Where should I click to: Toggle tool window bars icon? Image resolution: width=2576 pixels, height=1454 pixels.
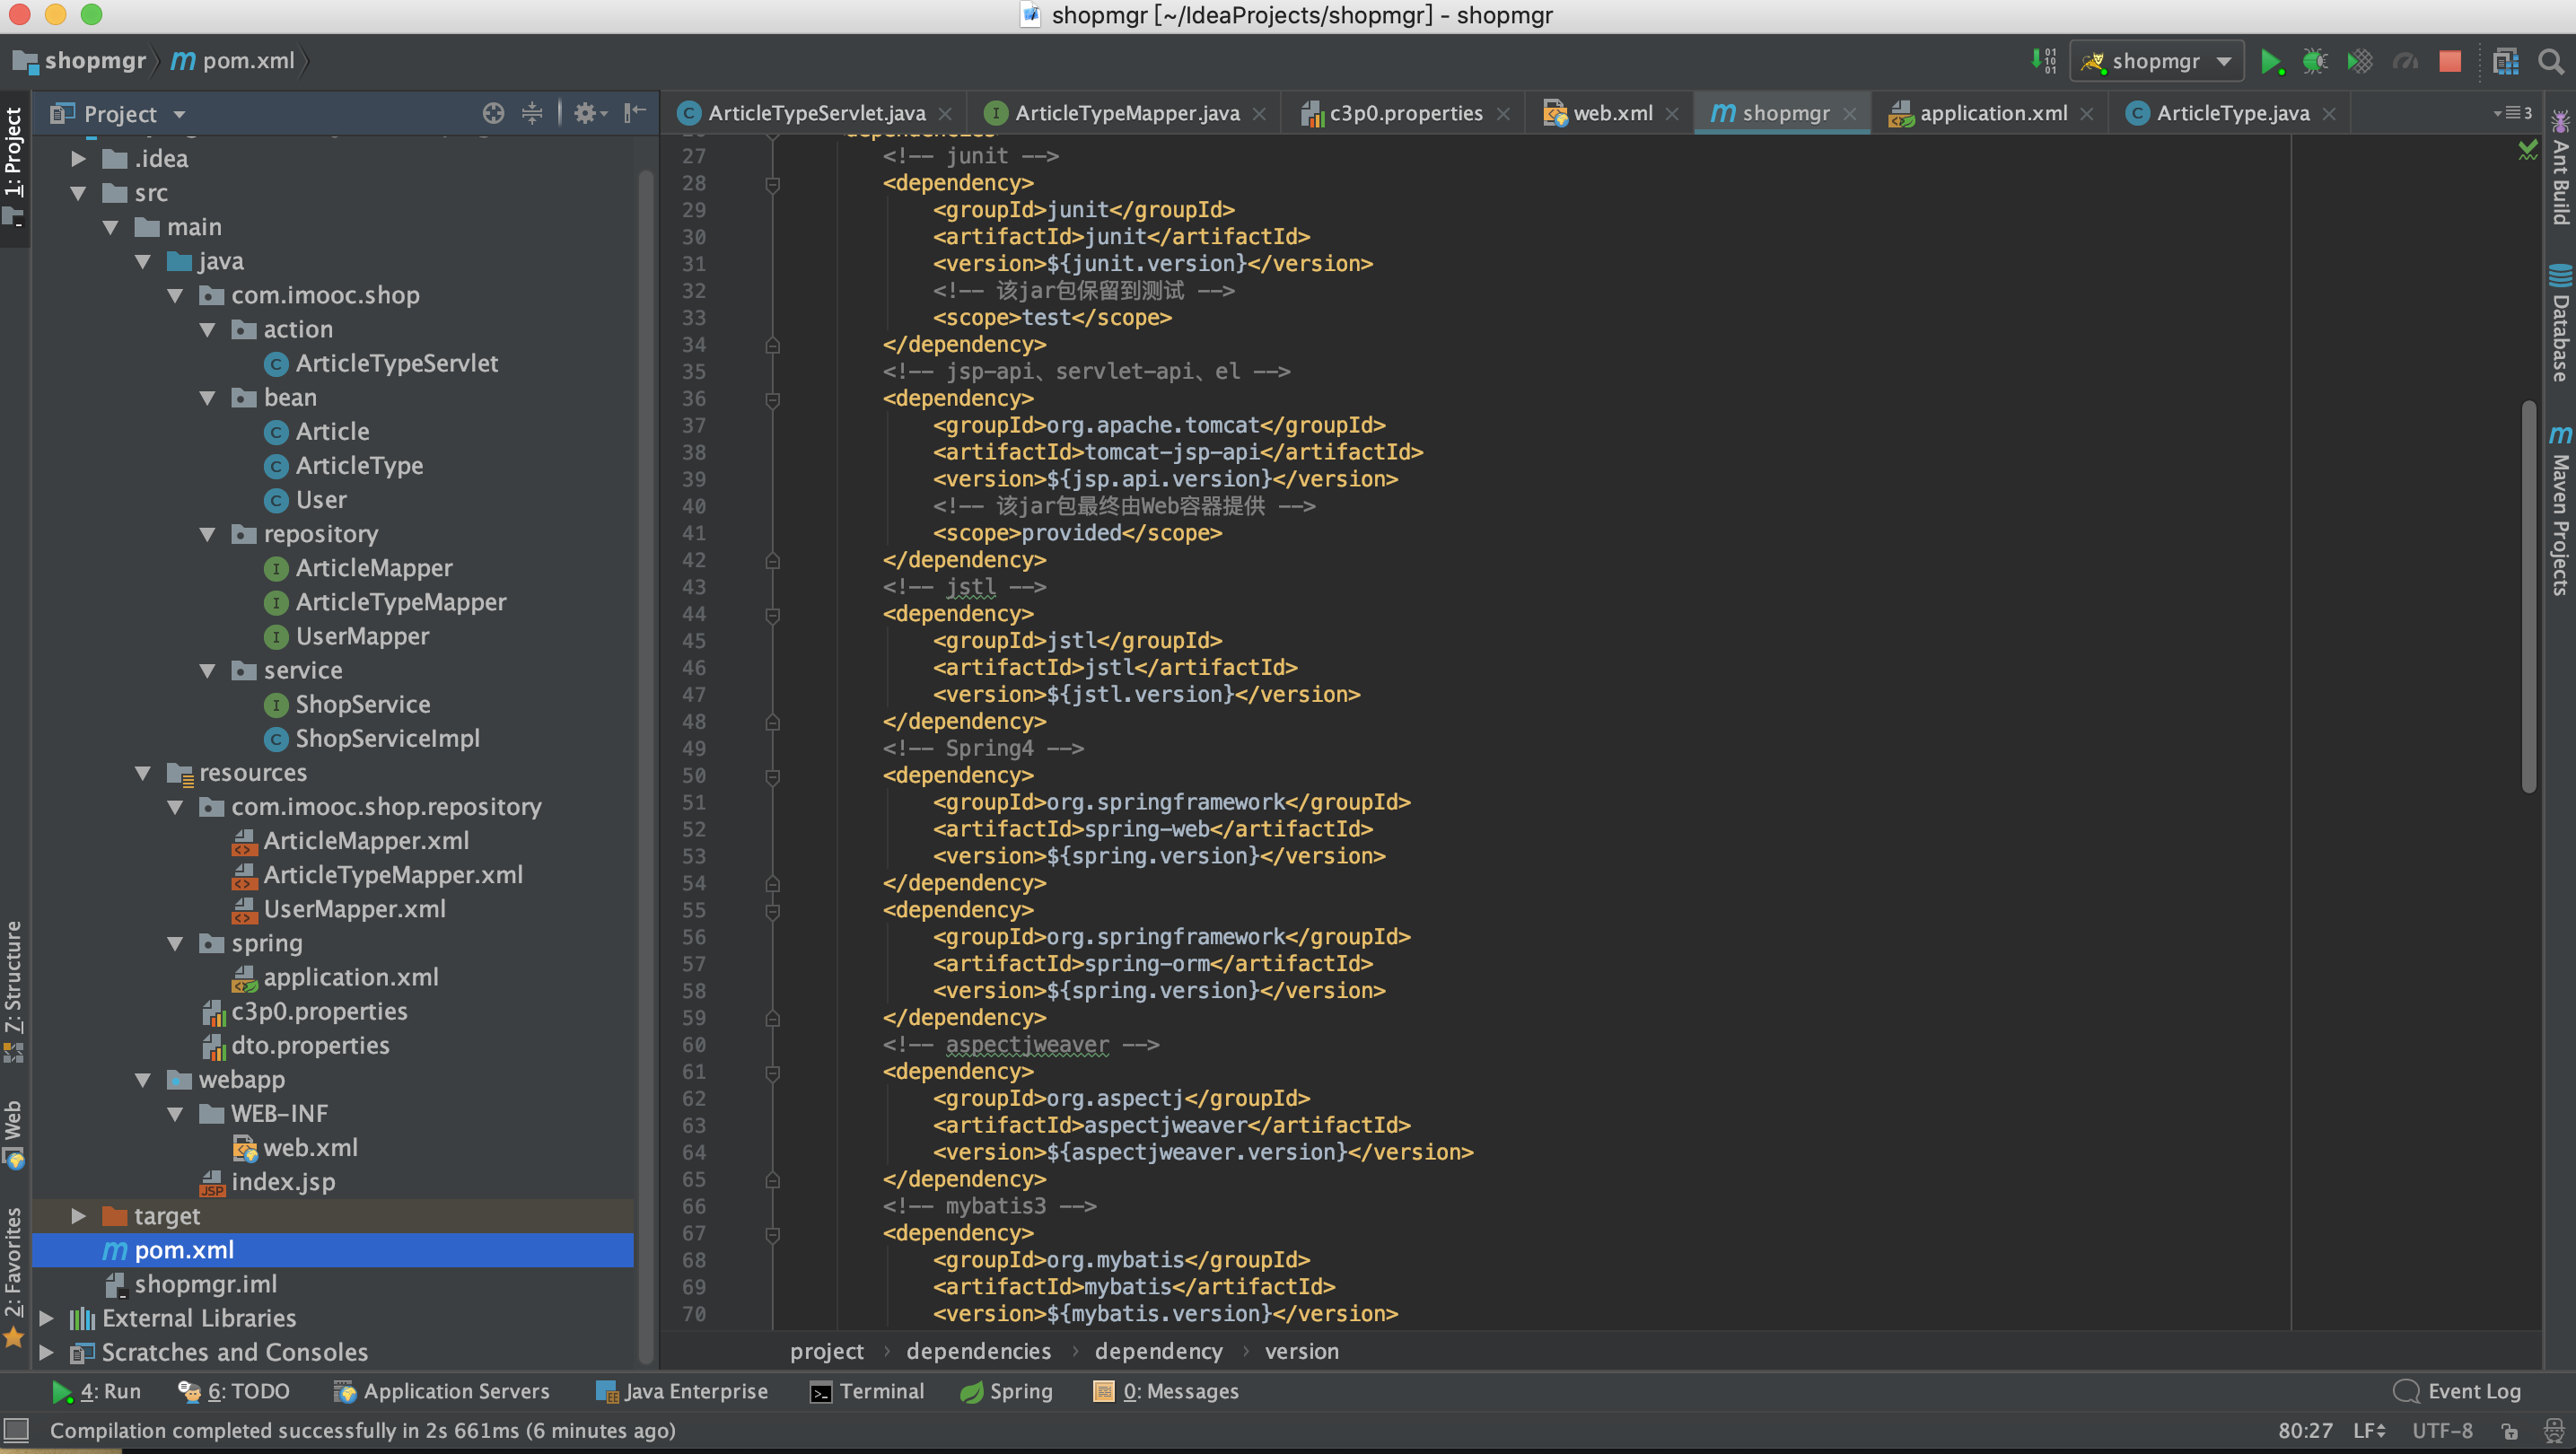(x=16, y=1430)
